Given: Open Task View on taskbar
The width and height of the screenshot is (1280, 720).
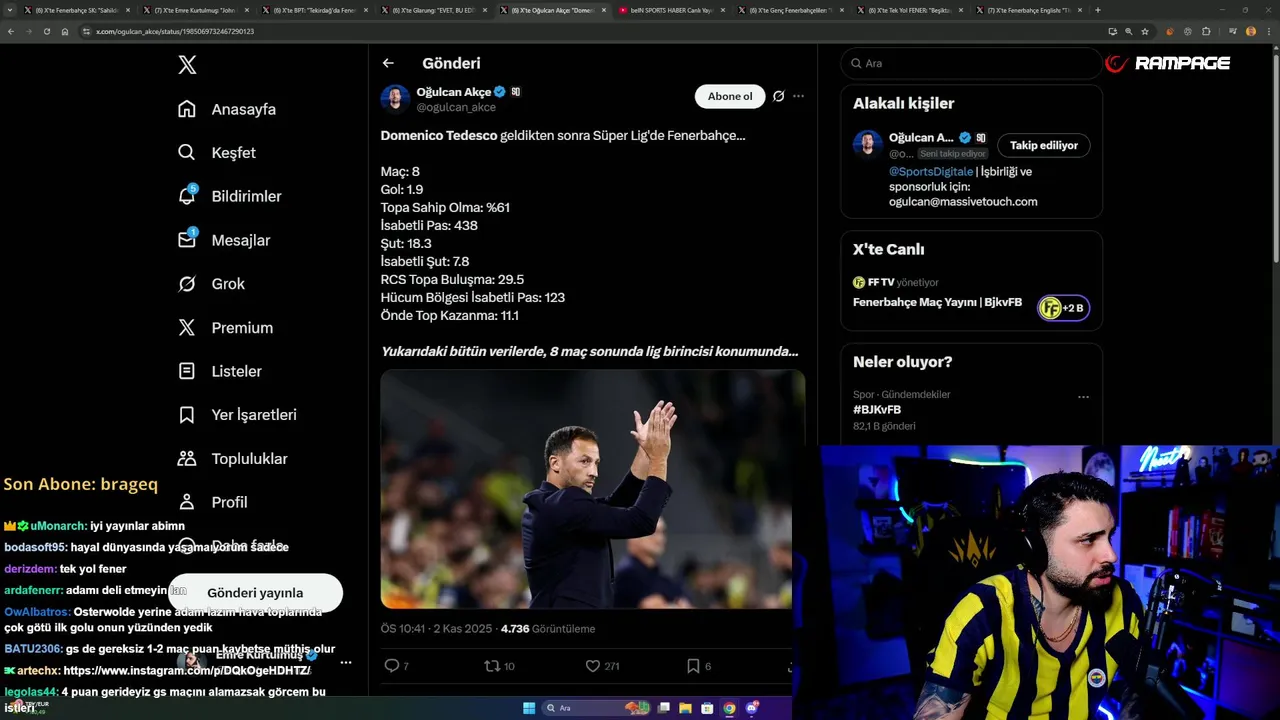Looking at the screenshot, I should coord(663,708).
